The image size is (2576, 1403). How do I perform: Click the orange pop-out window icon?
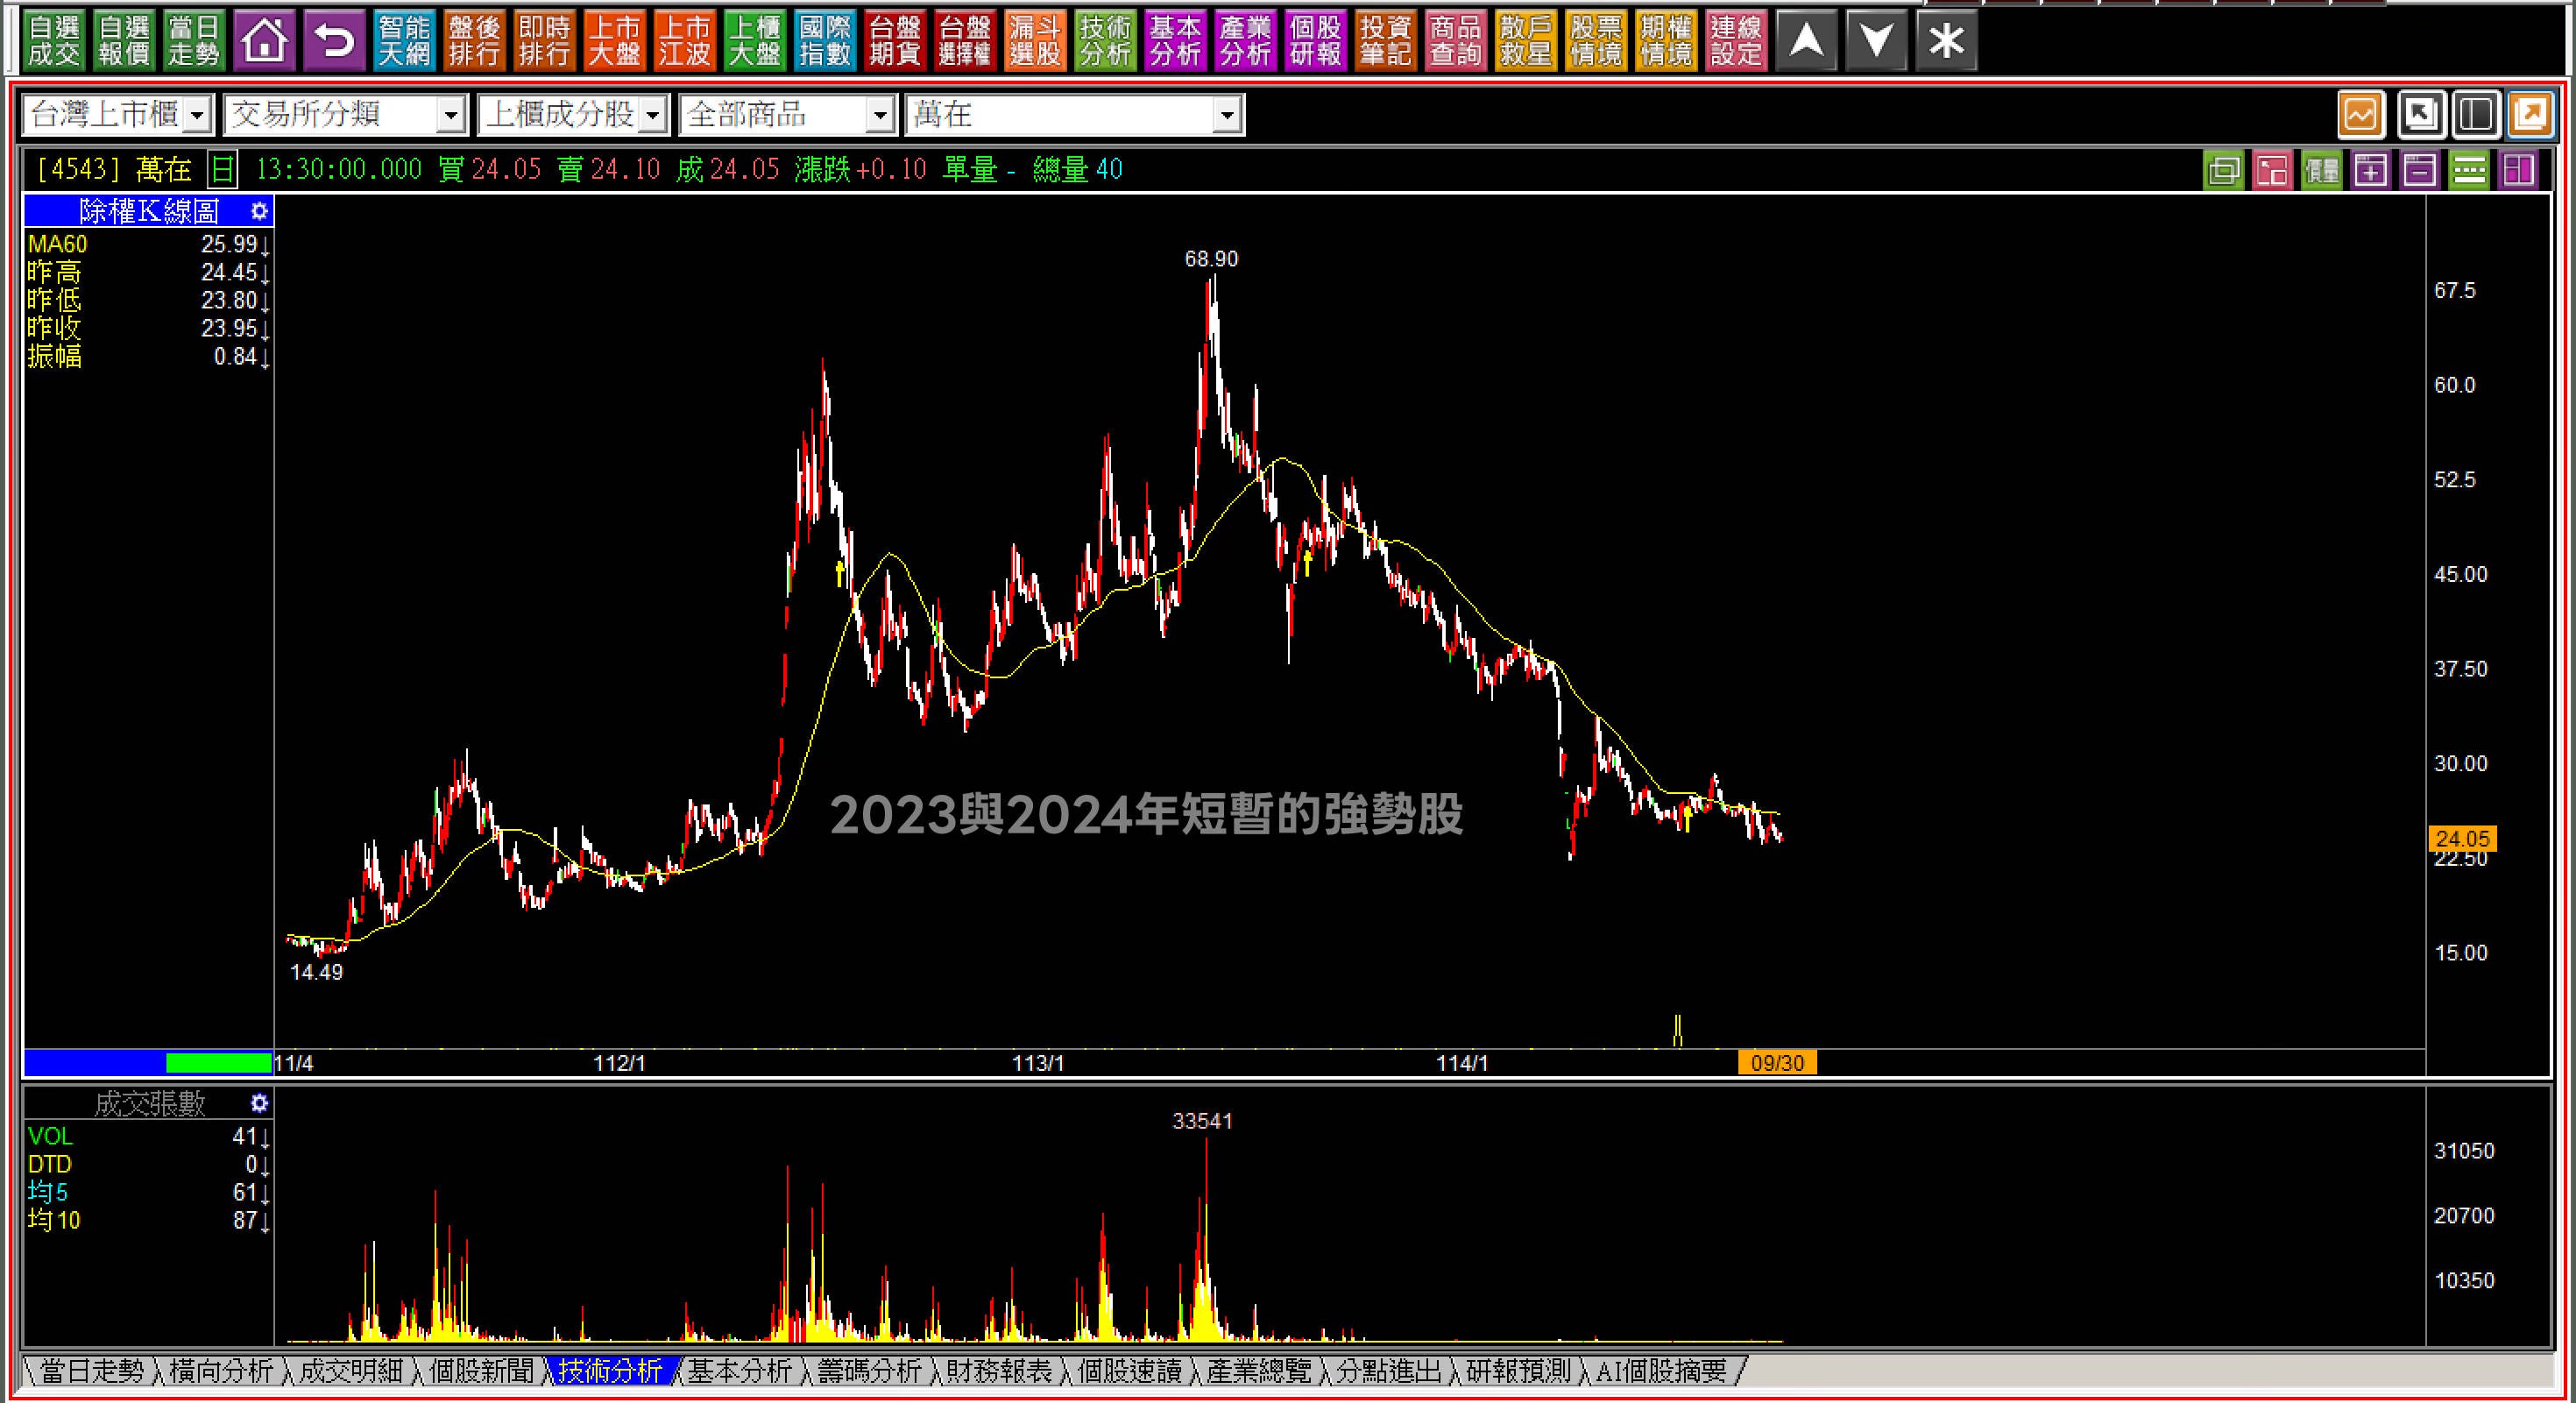(x=2531, y=115)
